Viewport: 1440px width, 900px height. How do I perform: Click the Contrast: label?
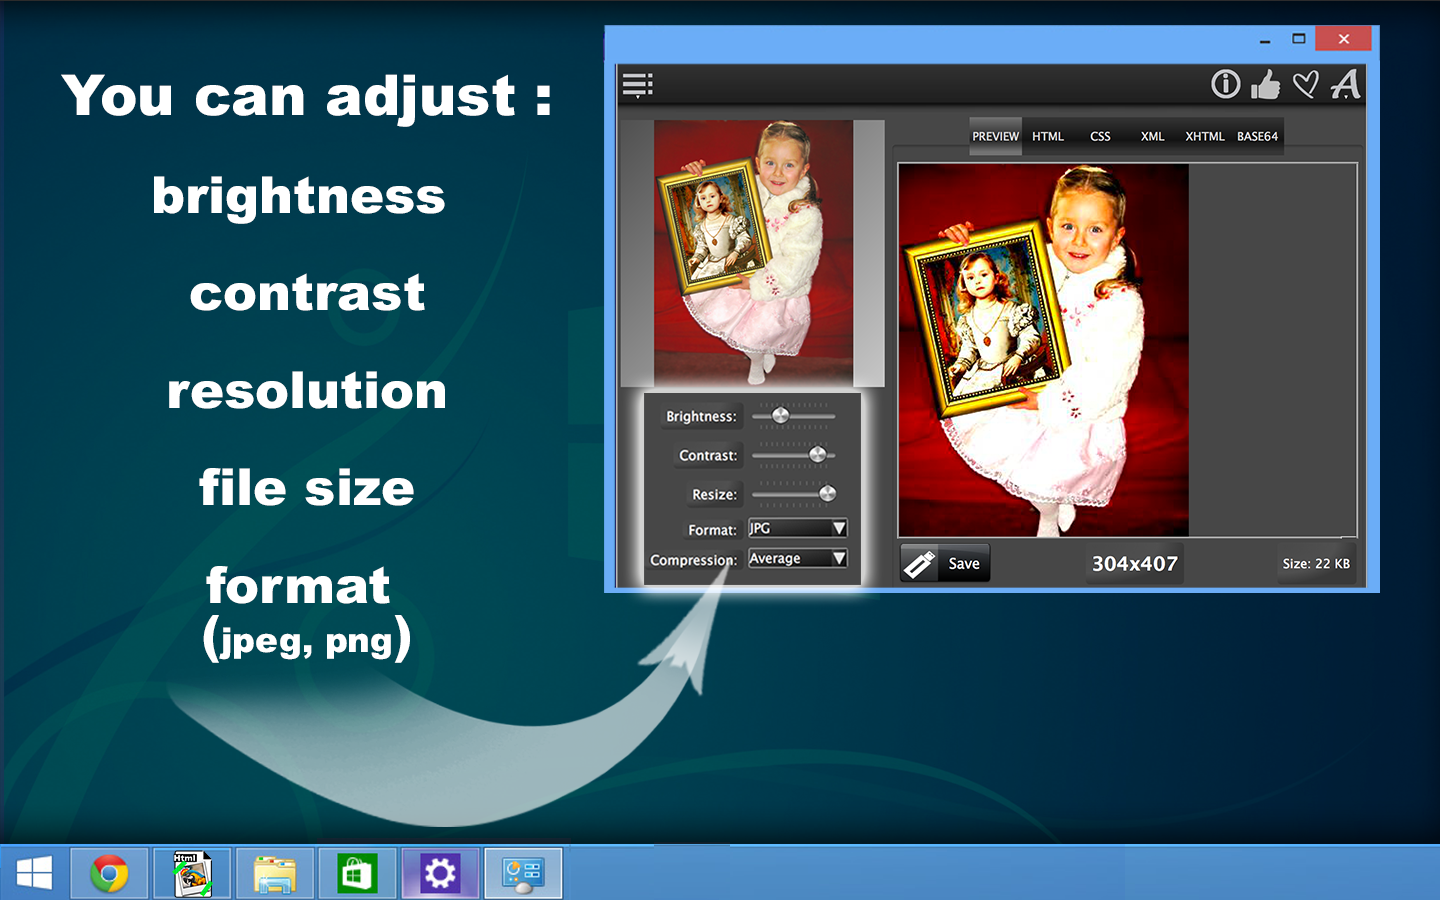[x=708, y=455]
